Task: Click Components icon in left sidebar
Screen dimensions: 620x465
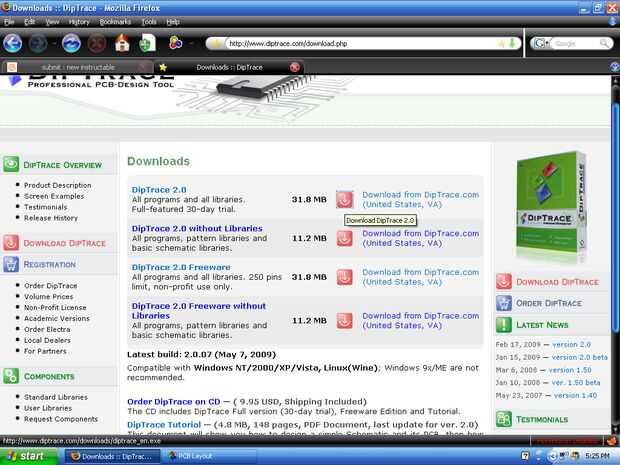Action: [x=11, y=376]
